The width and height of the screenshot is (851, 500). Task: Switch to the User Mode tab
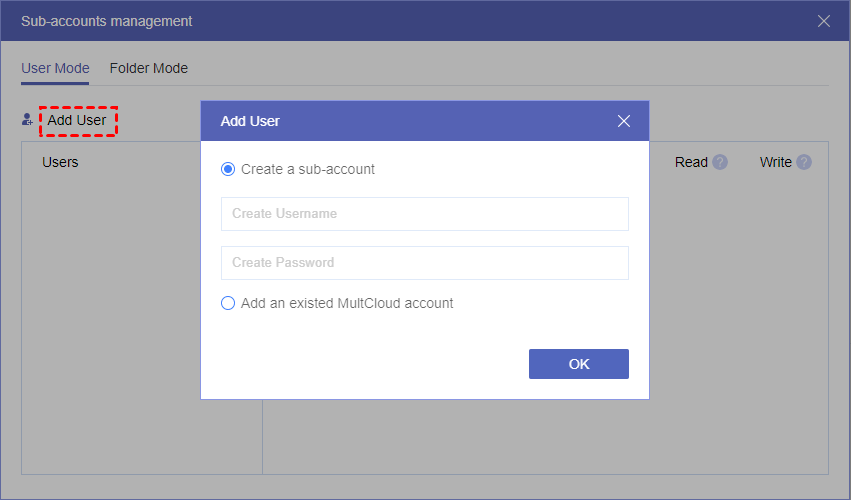pos(55,69)
